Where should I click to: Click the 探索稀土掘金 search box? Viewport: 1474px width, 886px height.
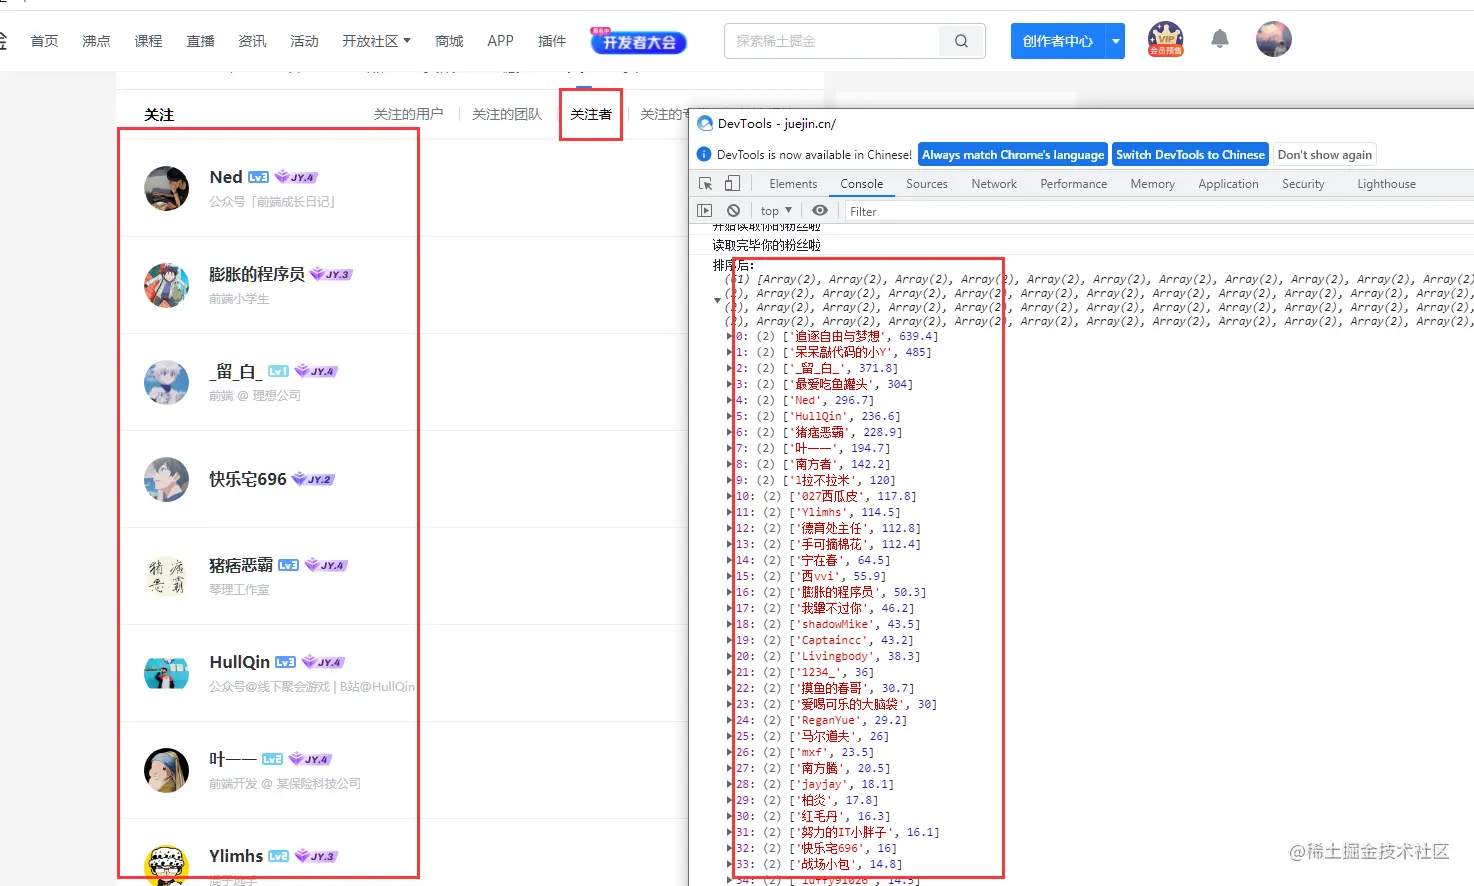[832, 41]
